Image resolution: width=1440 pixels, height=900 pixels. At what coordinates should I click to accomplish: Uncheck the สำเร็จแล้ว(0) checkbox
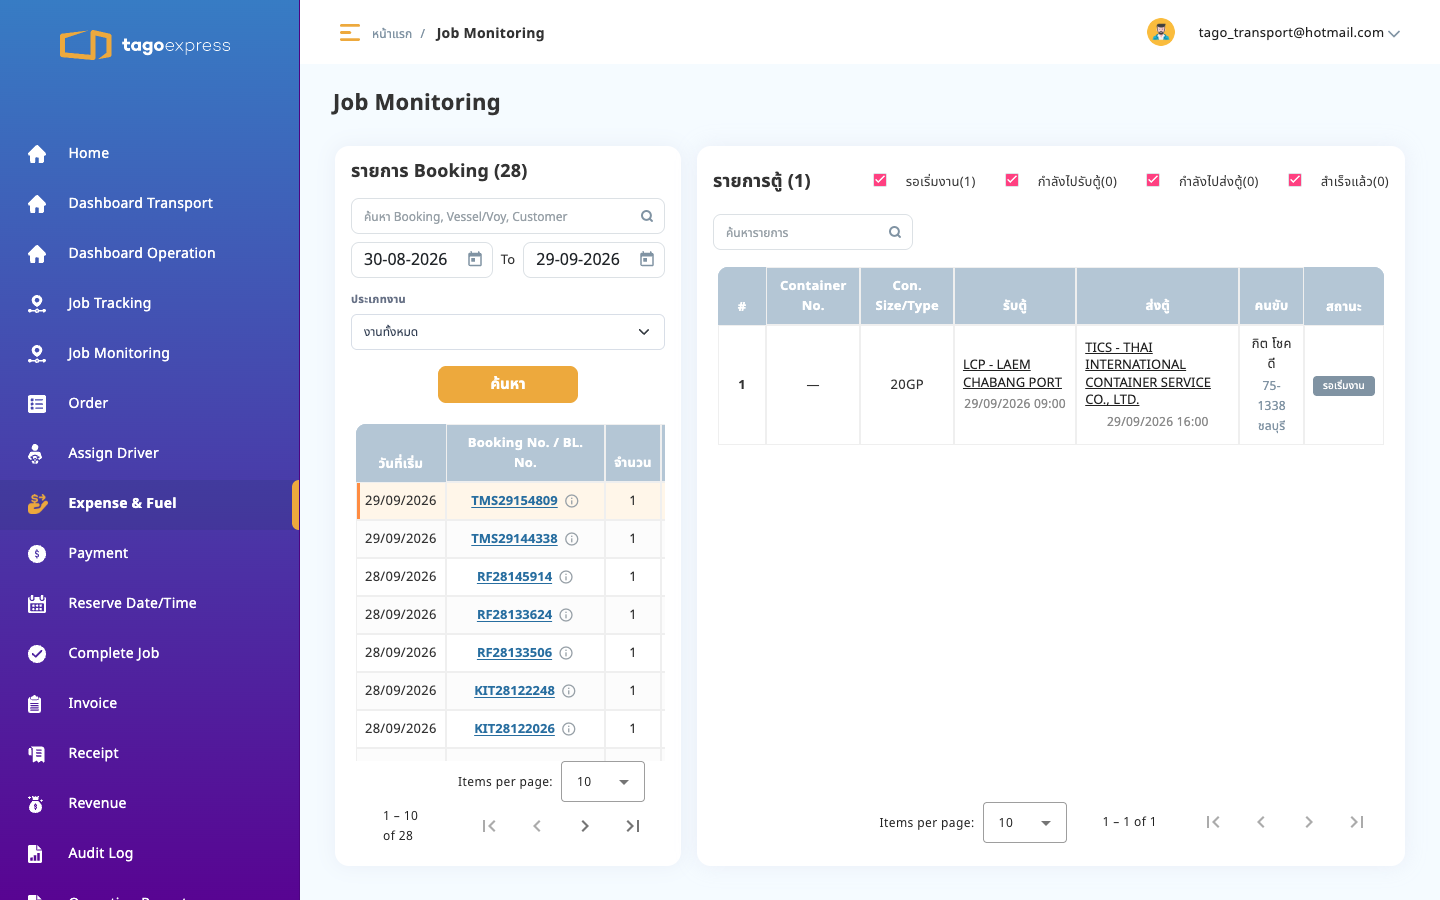tap(1295, 180)
